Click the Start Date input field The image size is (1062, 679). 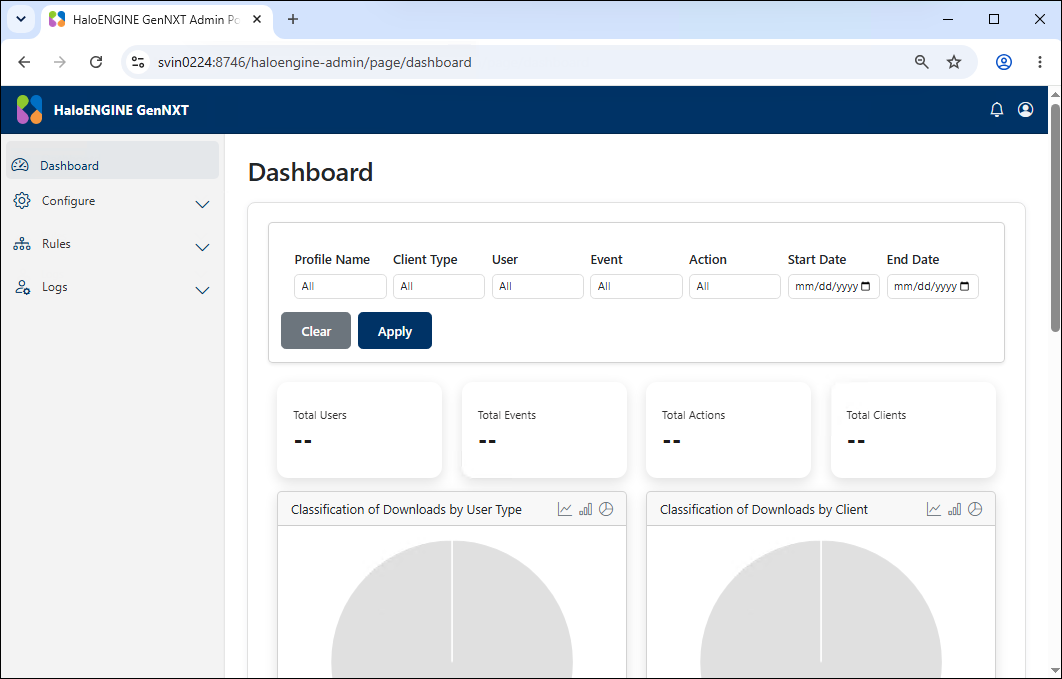click(834, 286)
